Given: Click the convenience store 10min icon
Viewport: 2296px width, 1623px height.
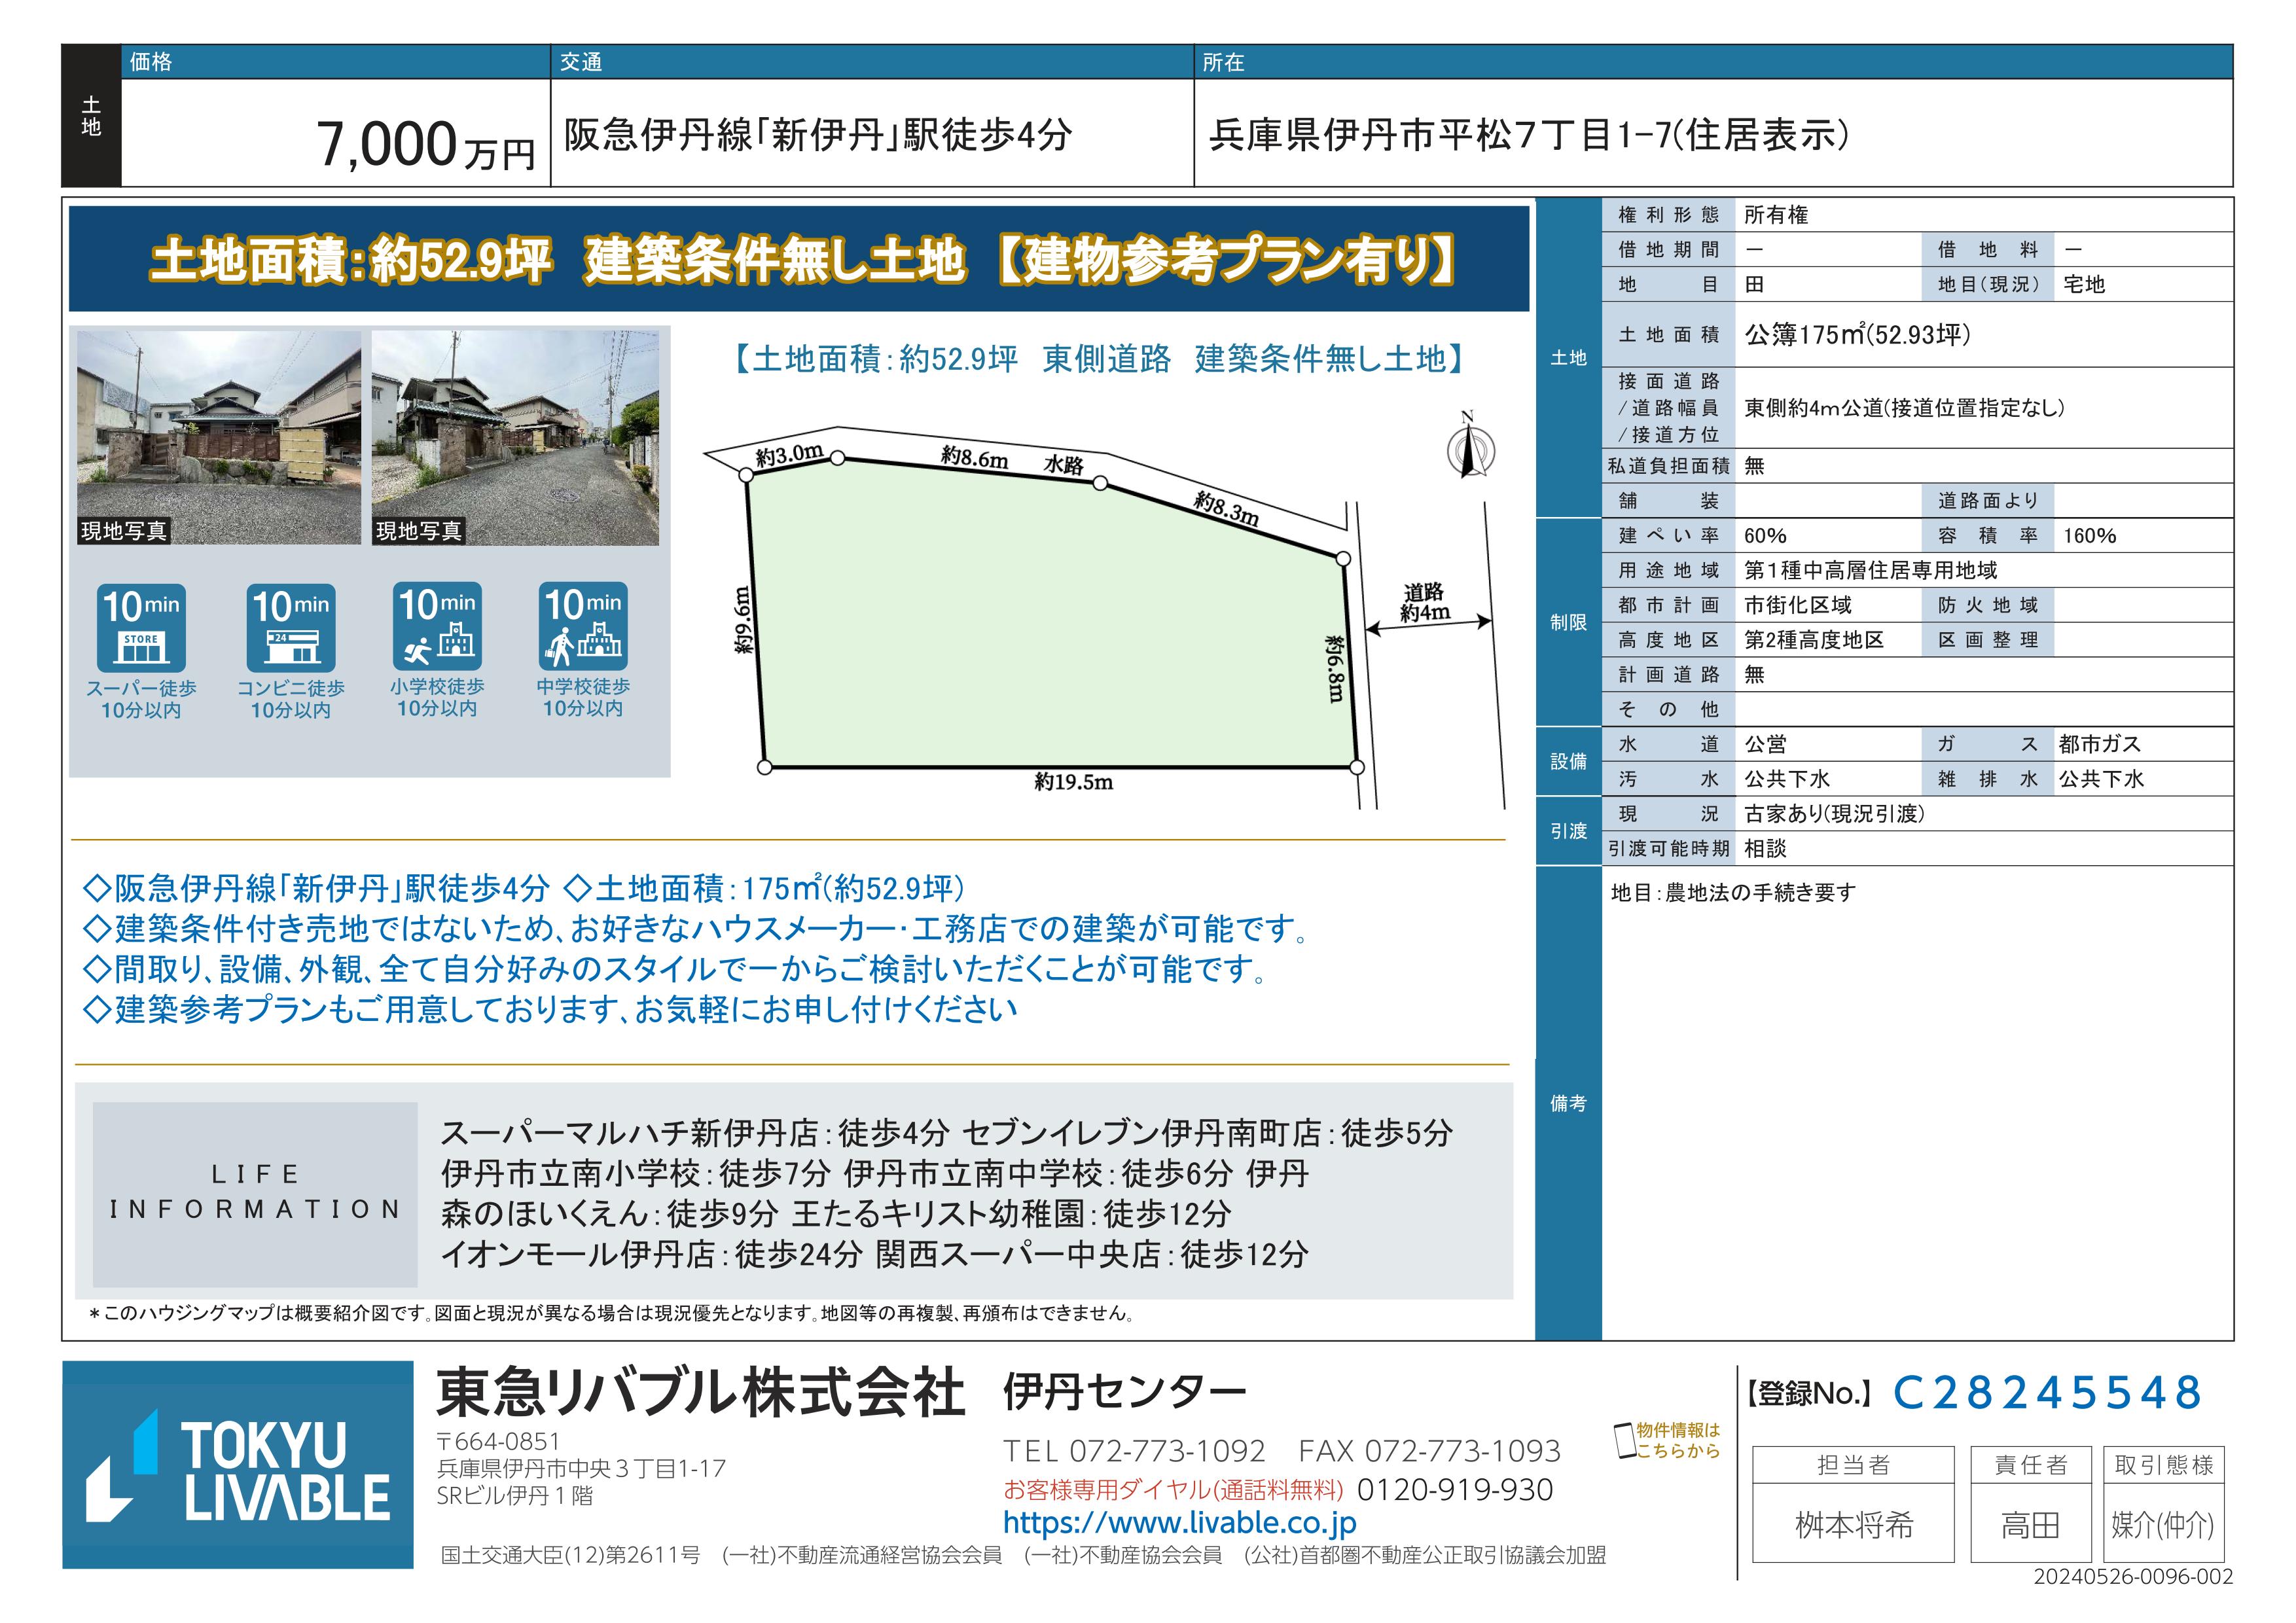Looking at the screenshot, I should click(x=291, y=628).
